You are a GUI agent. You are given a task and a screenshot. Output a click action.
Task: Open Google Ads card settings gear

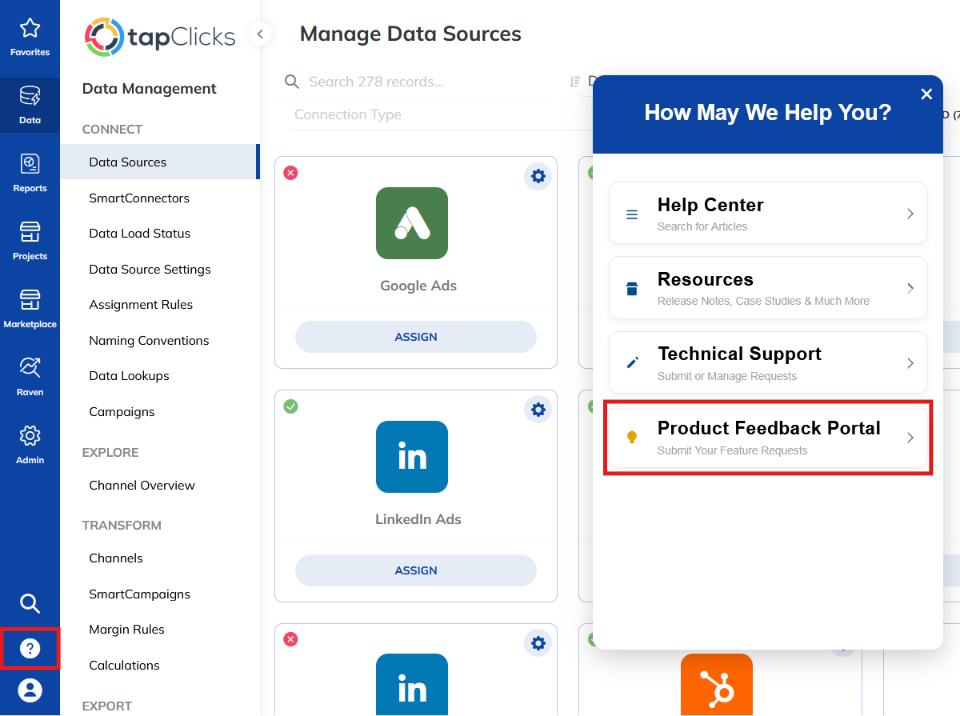pyautogui.click(x=538, y=176)
